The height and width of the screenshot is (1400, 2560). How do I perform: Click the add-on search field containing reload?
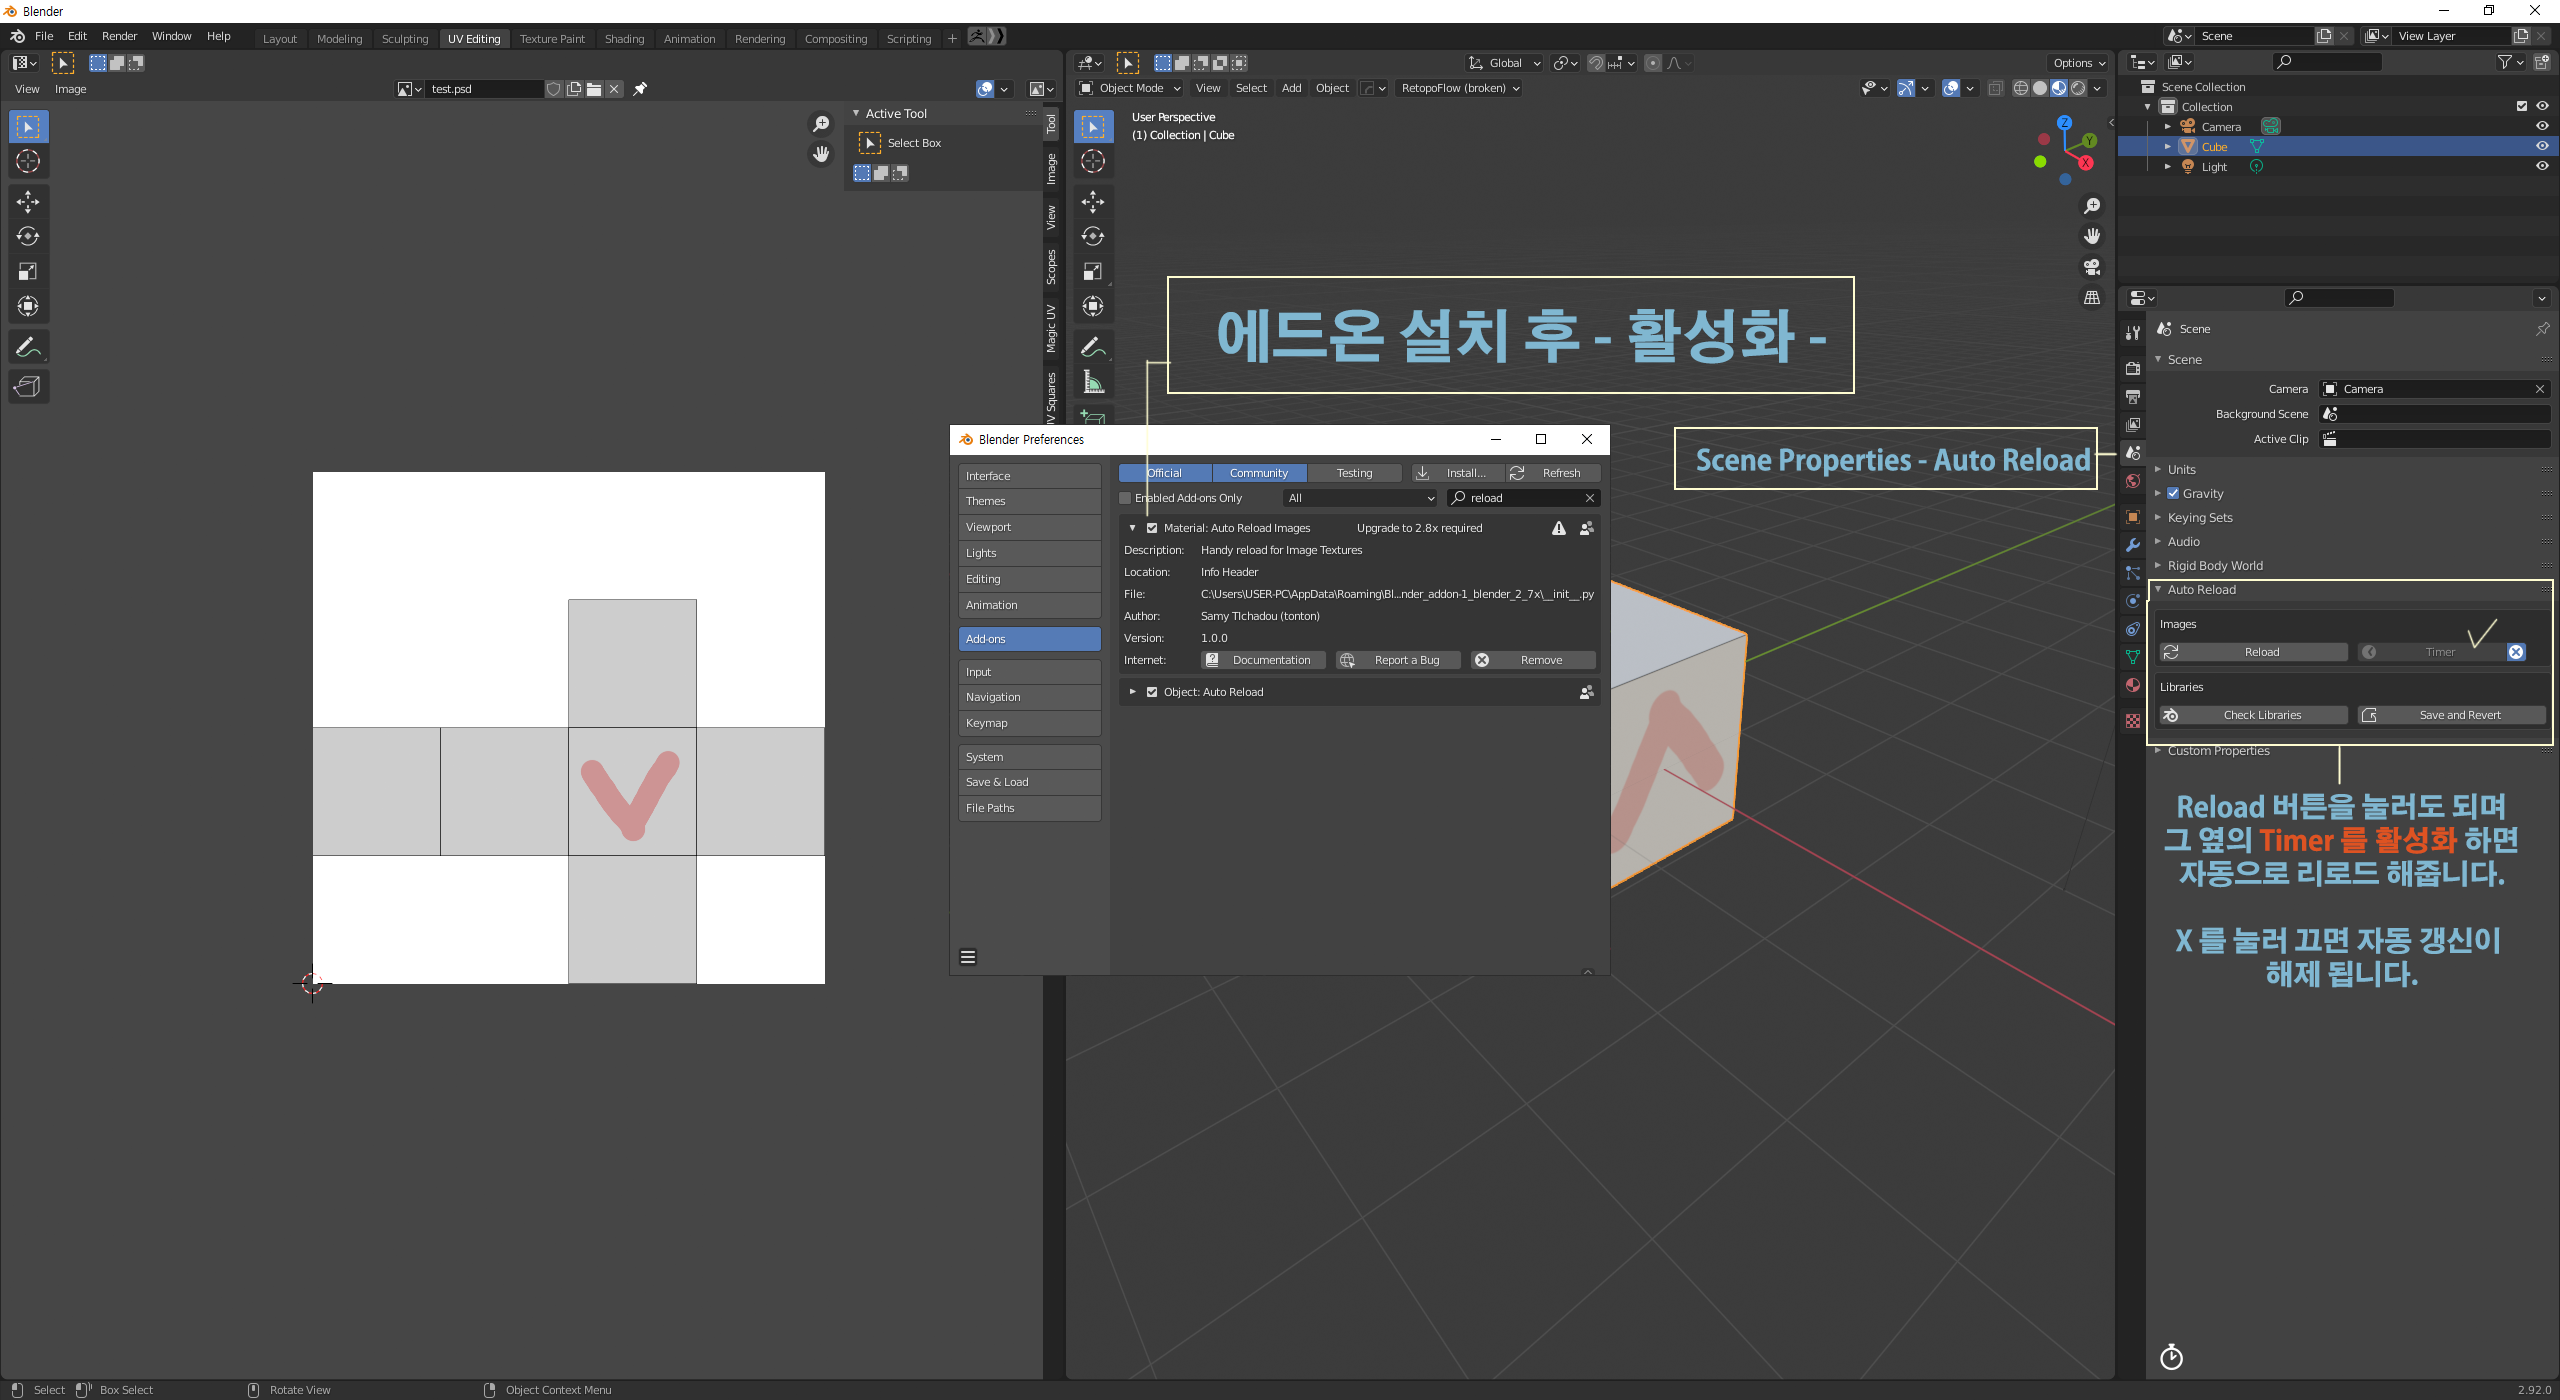pyautogui.click(x=1522, y=498)
